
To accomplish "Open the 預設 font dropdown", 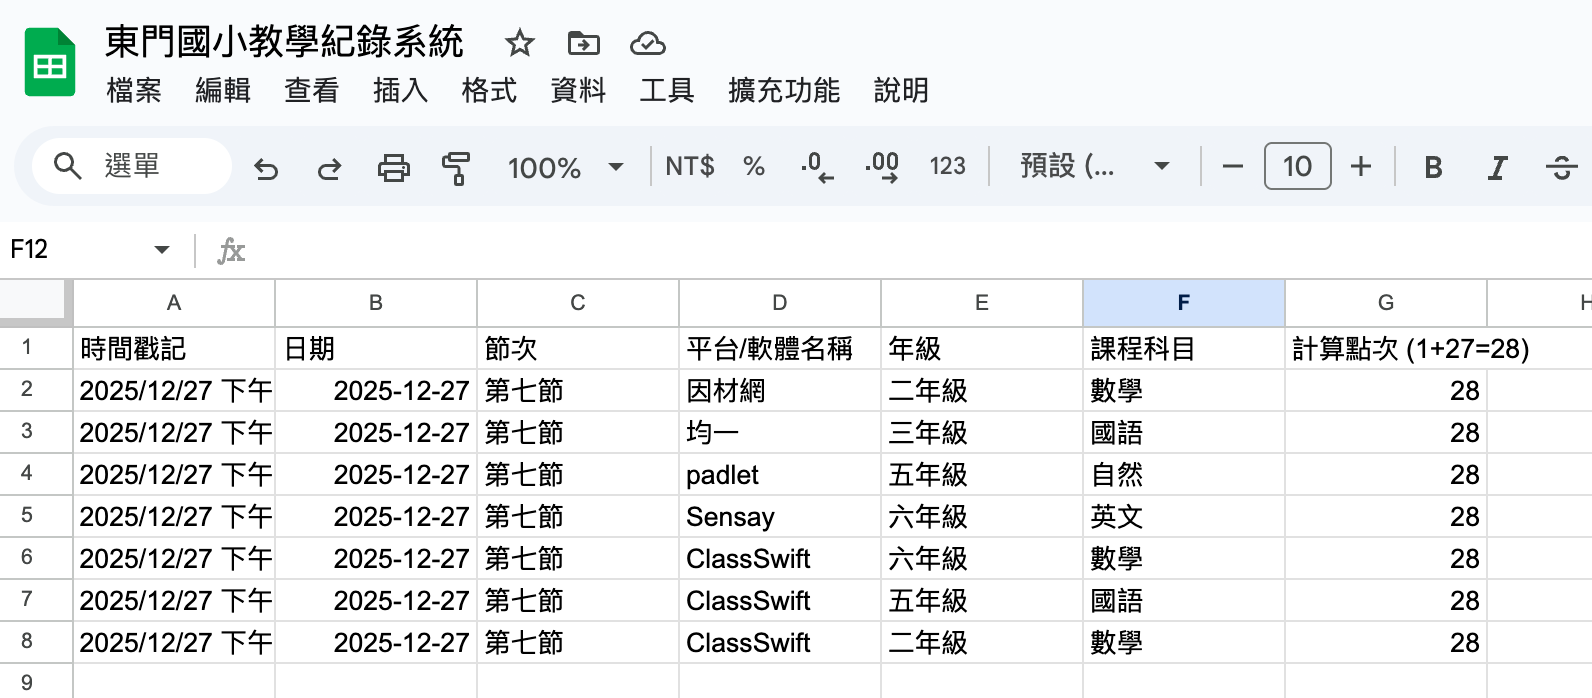I will [x=1094, y=166].
